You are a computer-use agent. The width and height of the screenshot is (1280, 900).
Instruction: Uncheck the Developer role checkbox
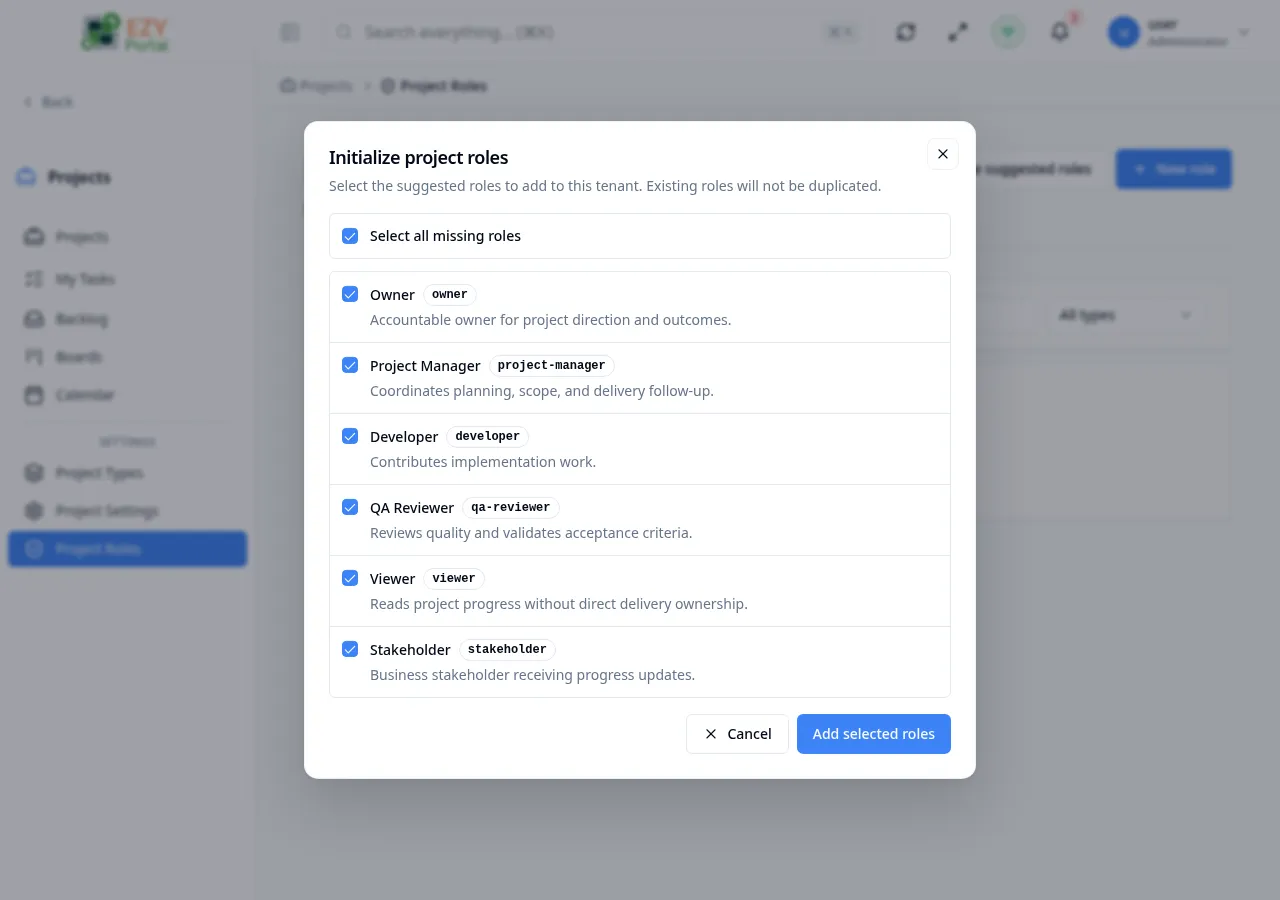point(350,436)
